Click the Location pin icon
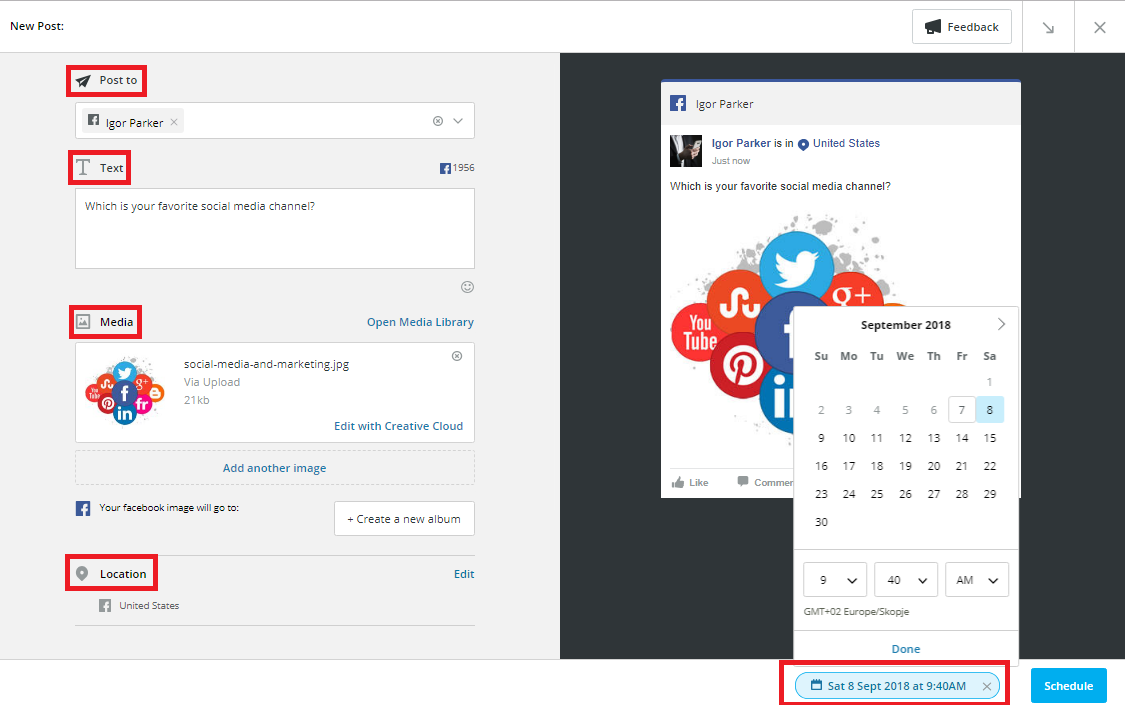 pyautogui.click(x=82, y=574)
